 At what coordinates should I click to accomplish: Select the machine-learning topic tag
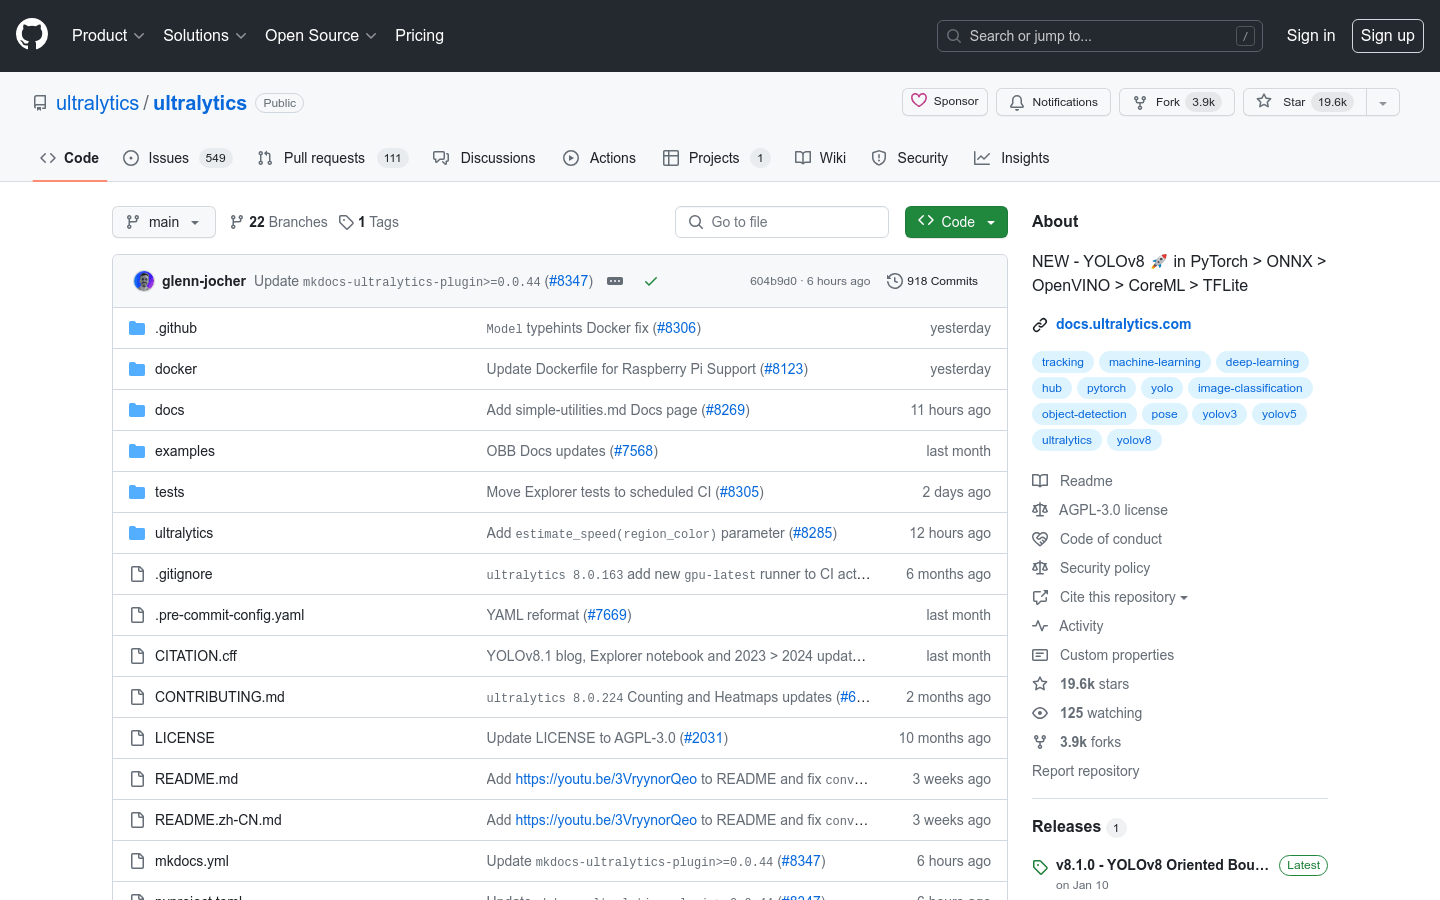pos(1154,362)
